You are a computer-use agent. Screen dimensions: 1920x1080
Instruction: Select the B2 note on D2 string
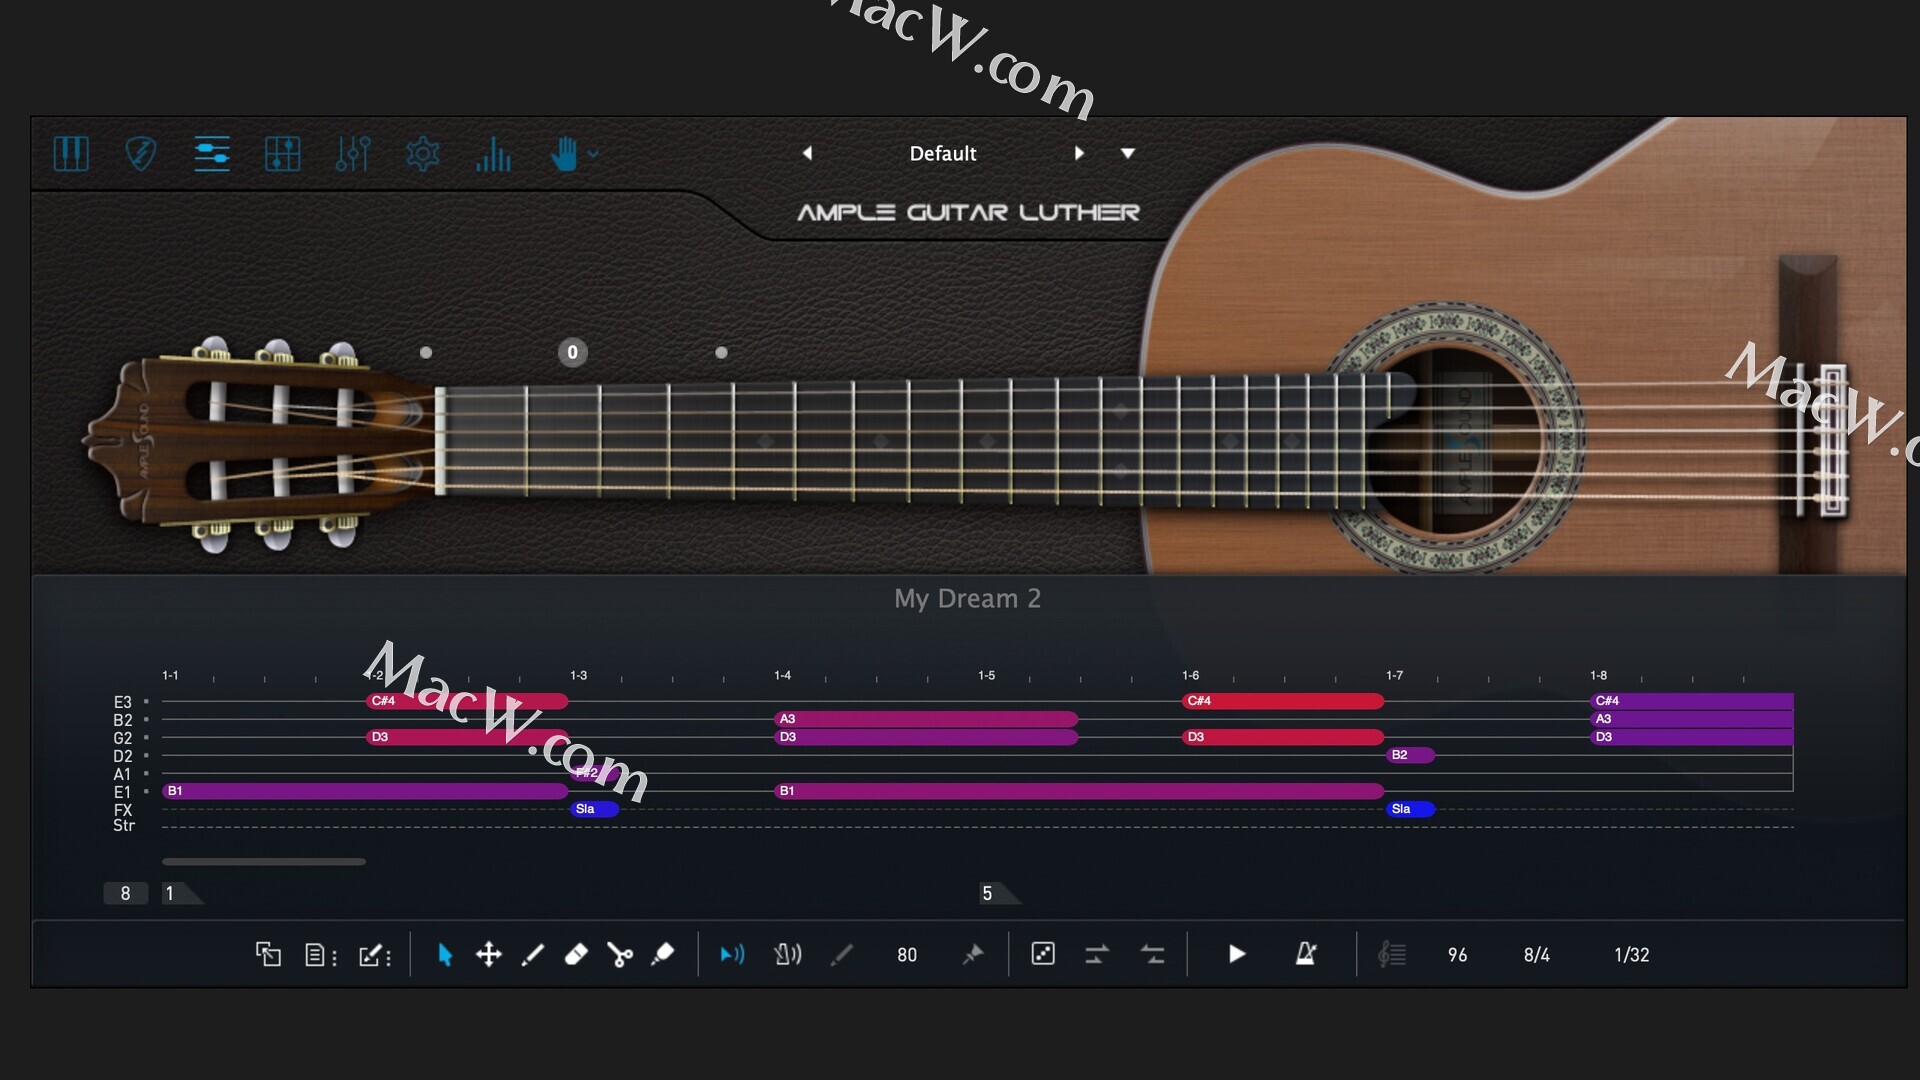1410,755
